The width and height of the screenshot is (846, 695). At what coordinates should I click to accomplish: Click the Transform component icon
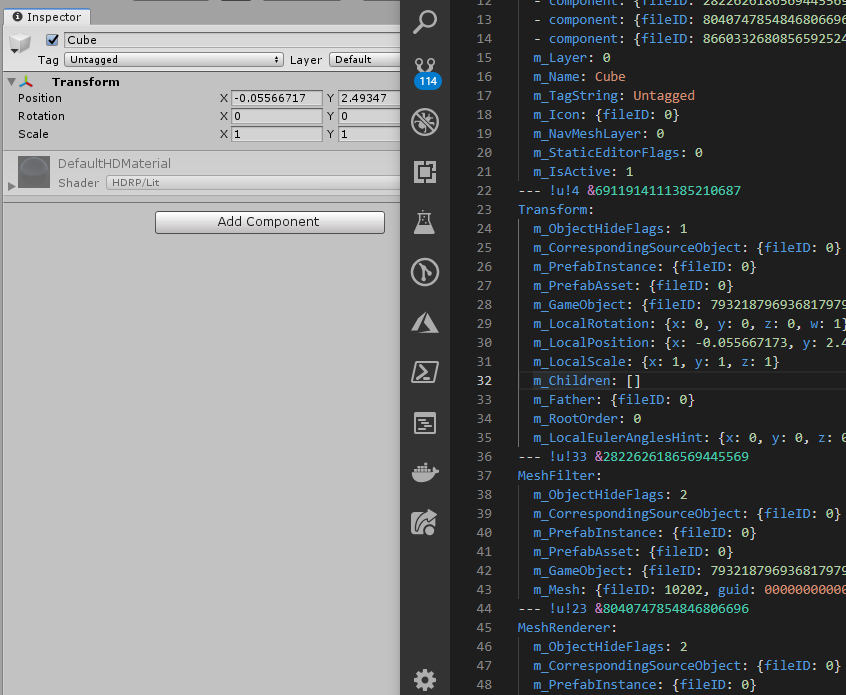pos(26,82)
